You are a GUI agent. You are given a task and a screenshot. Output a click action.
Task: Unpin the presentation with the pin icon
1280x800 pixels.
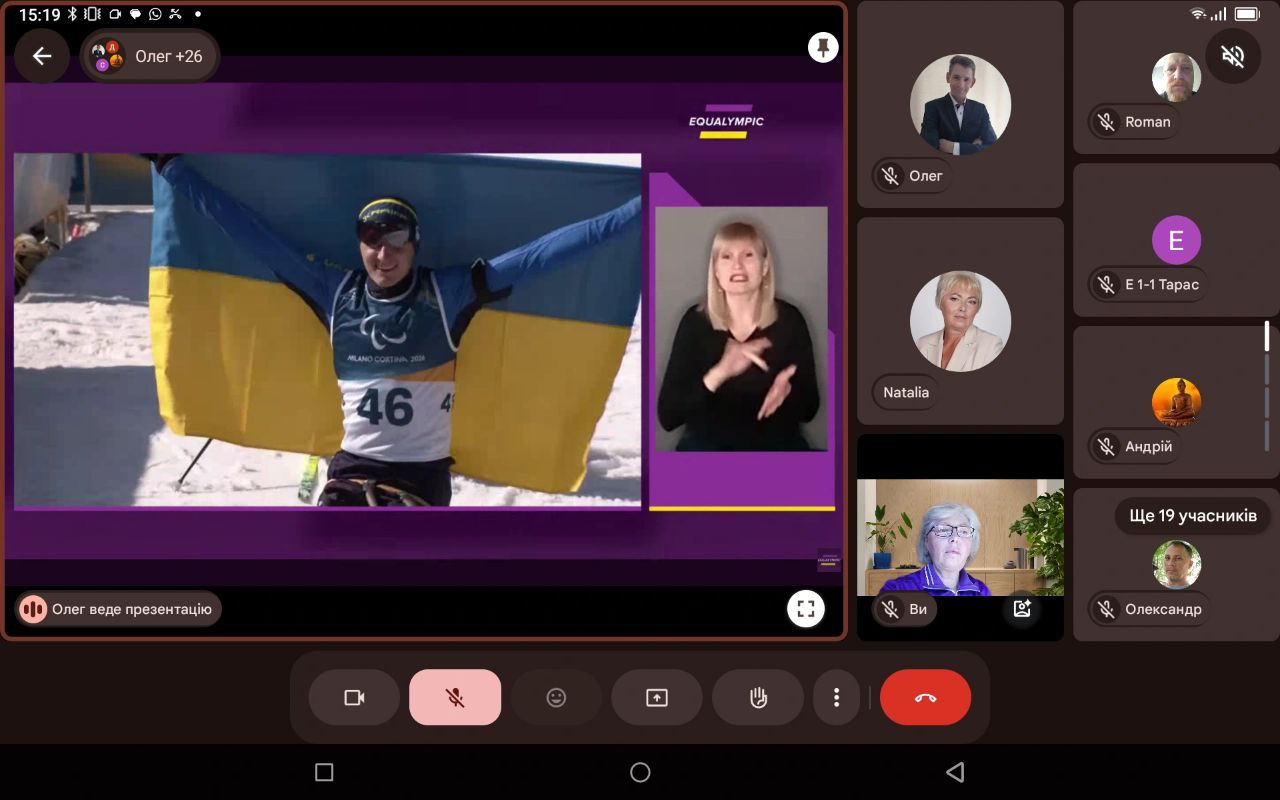[x=823, y=47]
